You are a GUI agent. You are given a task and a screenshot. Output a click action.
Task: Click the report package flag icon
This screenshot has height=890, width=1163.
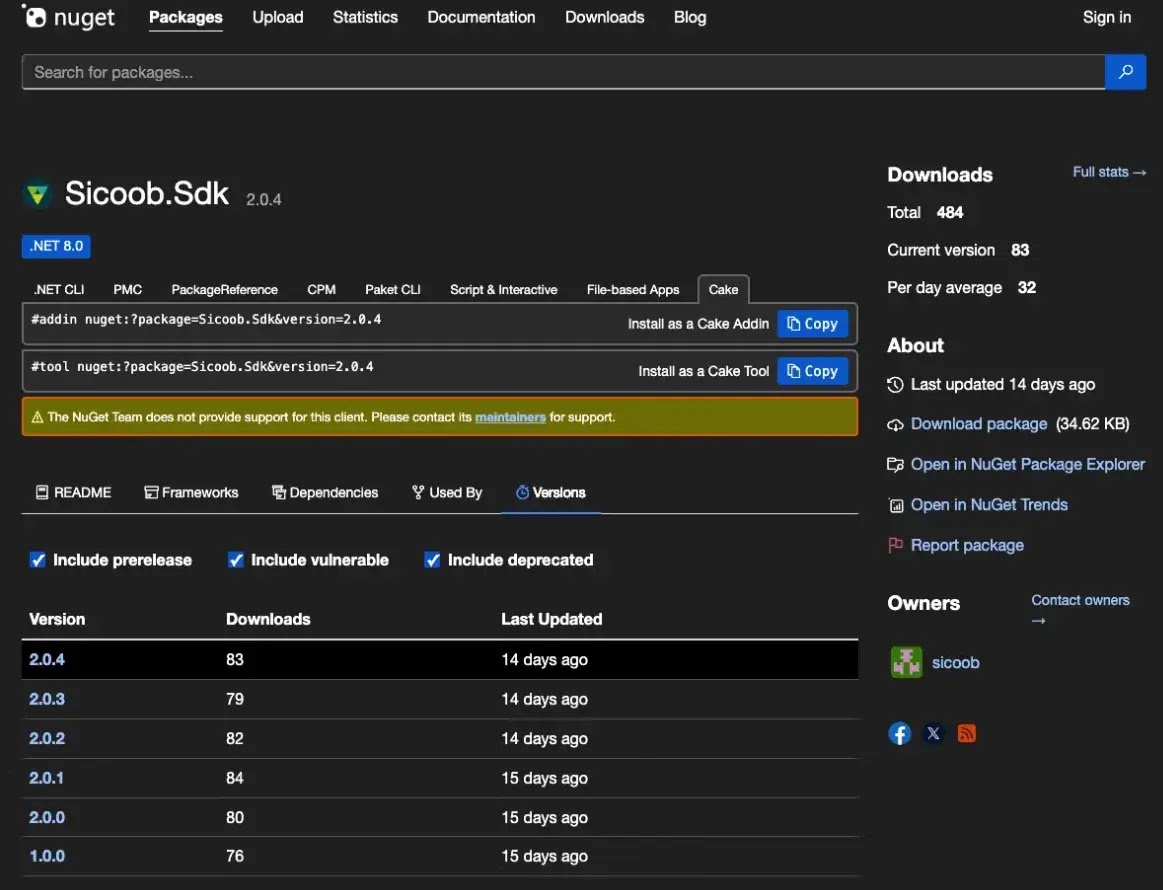(x=895, y=545)
